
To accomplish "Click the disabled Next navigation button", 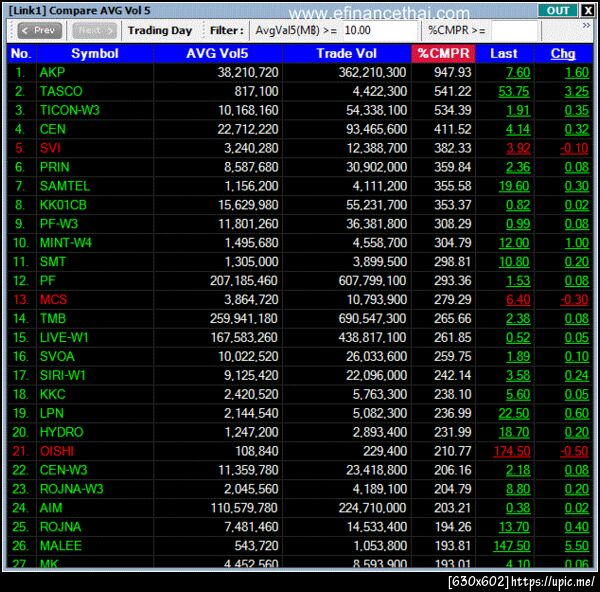I will [95, 30].
